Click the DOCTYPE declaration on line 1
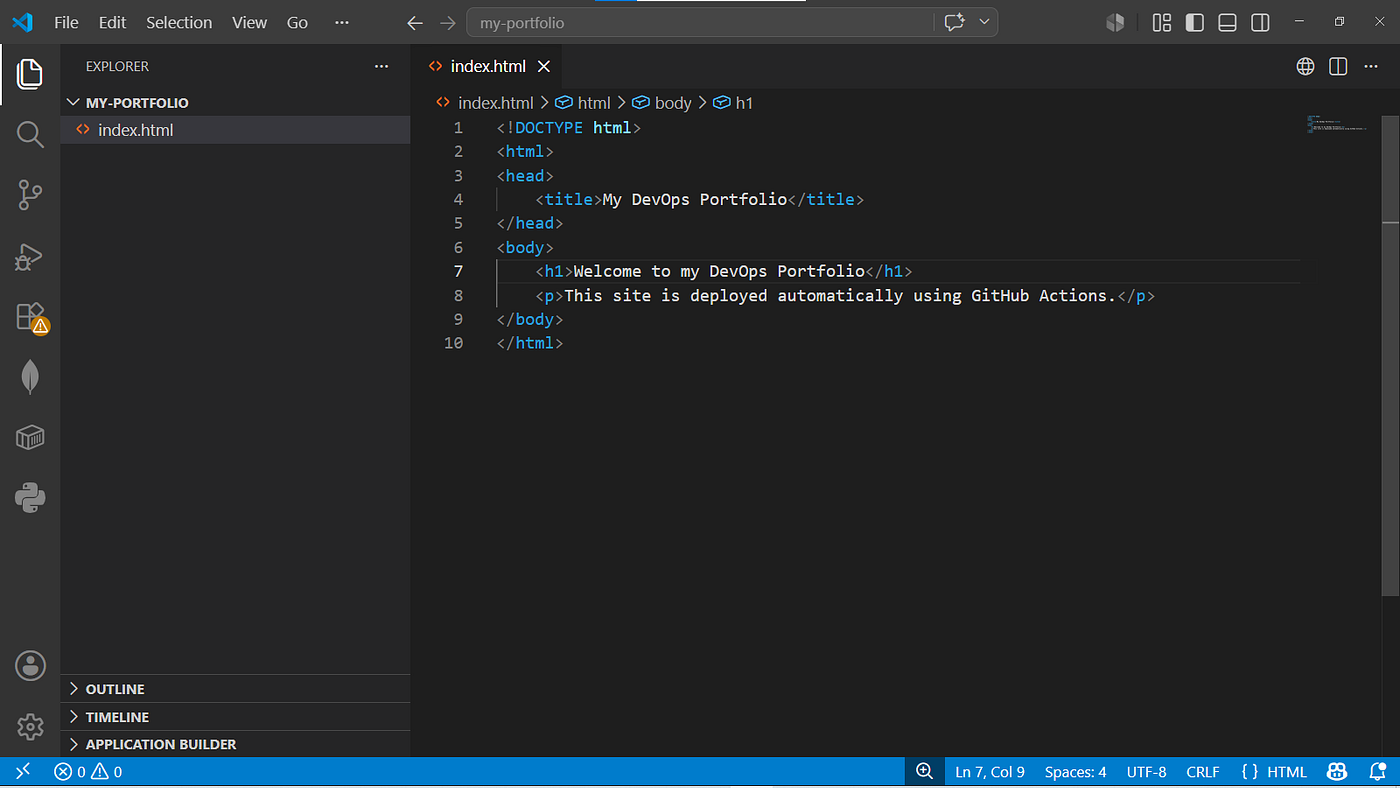Viewport: 1400px width, 788px height. (568, 127)
